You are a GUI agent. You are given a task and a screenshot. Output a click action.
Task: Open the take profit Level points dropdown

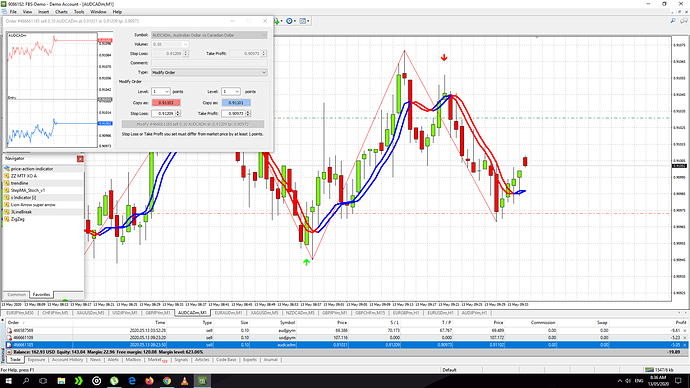tap(231, 92)
